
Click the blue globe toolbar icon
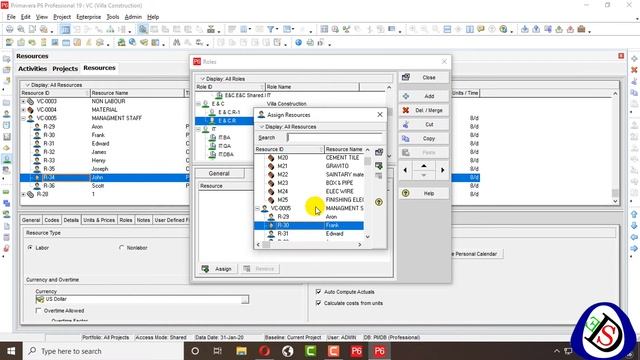click(x=298, y=42)
